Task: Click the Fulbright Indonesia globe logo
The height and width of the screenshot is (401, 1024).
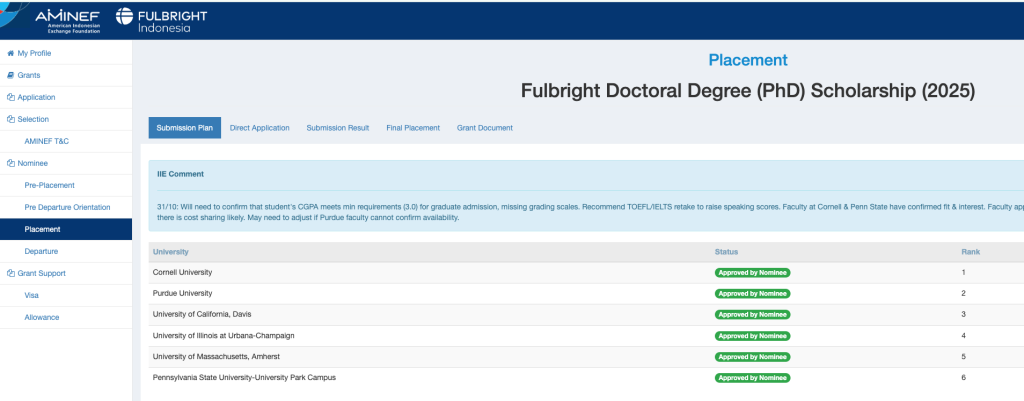Action: pos(126,17)
